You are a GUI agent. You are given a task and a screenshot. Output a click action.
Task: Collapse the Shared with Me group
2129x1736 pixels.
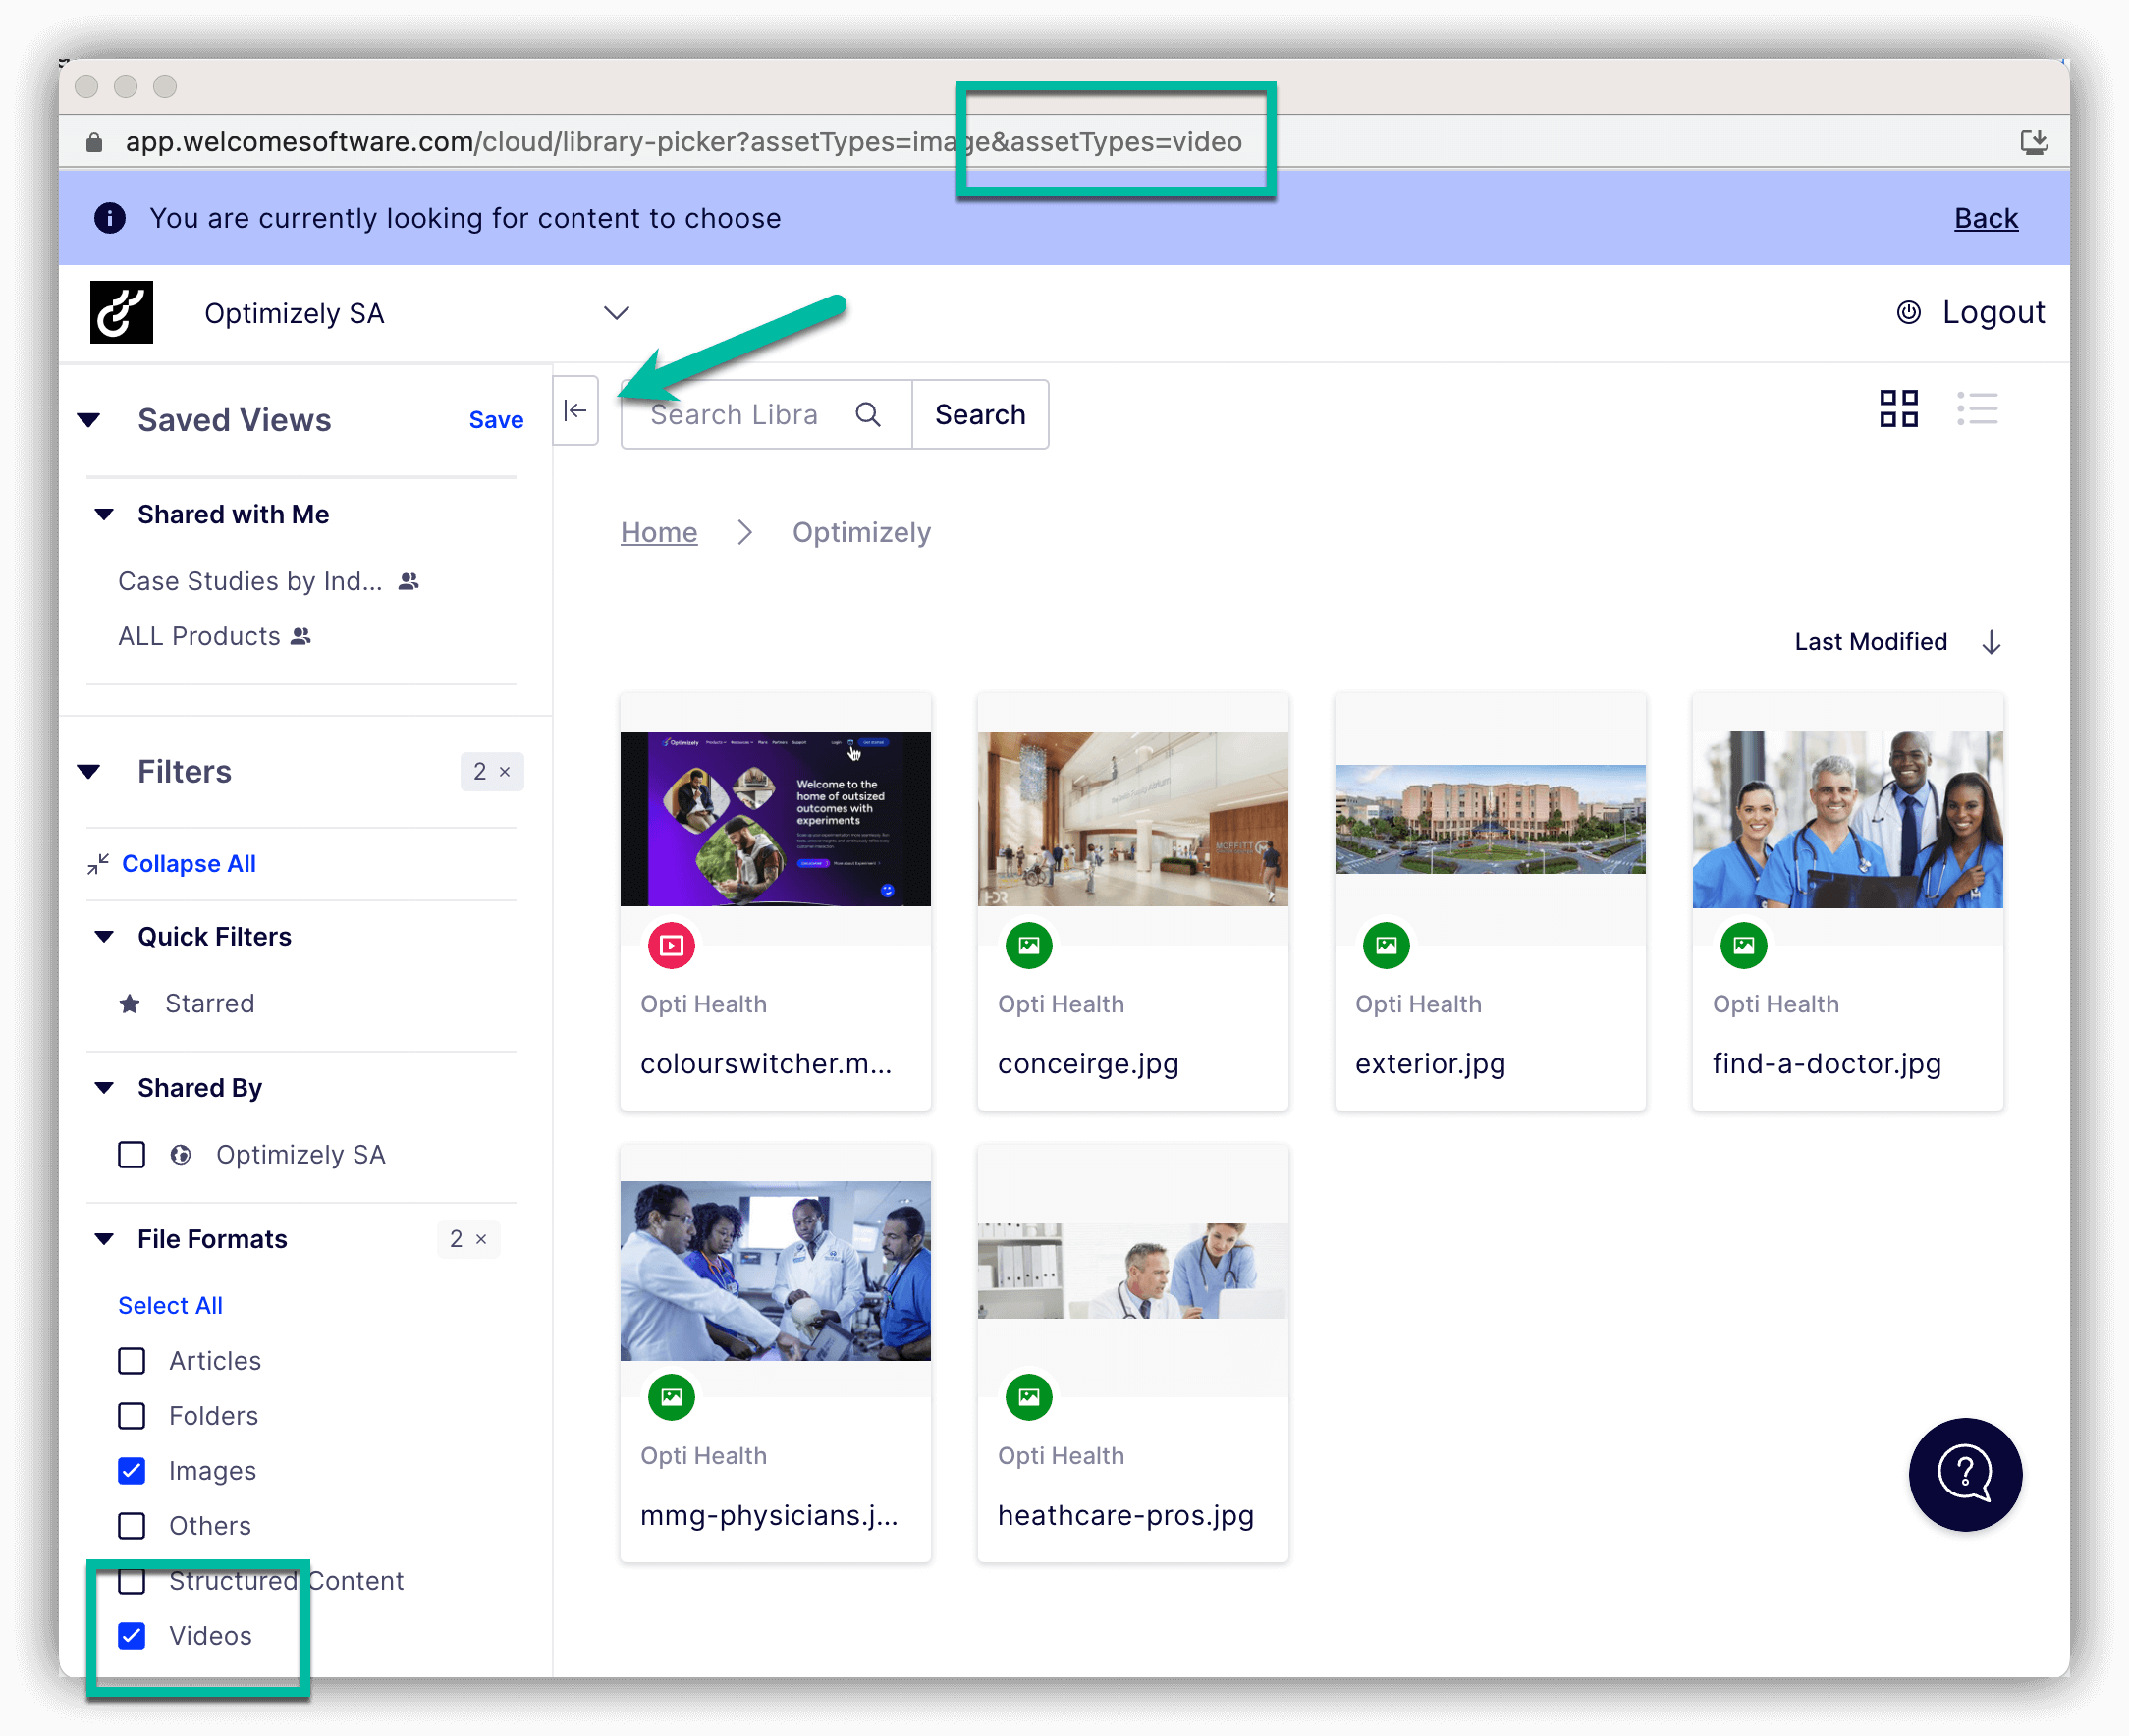coord(104,514)
